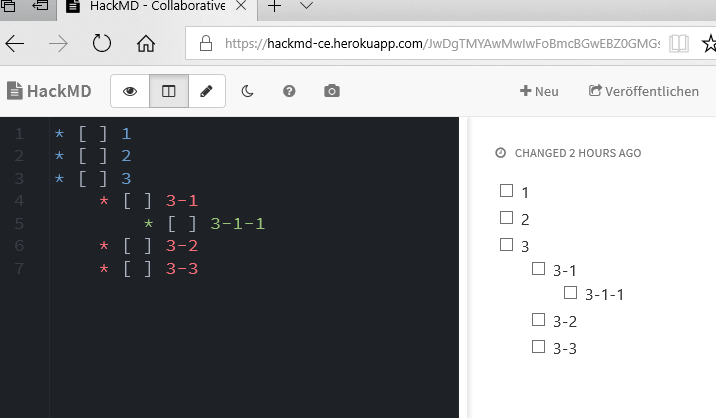The image size is (716, 418).
Task: Click the browser forward arrow
Action: click(x=58, y=44)
